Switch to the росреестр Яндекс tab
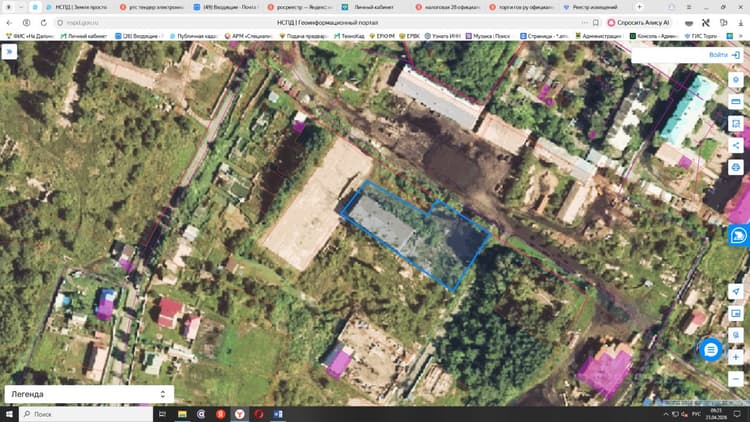Image resolution: width=750 pixels, height=422 pixels. coord(299,7)
